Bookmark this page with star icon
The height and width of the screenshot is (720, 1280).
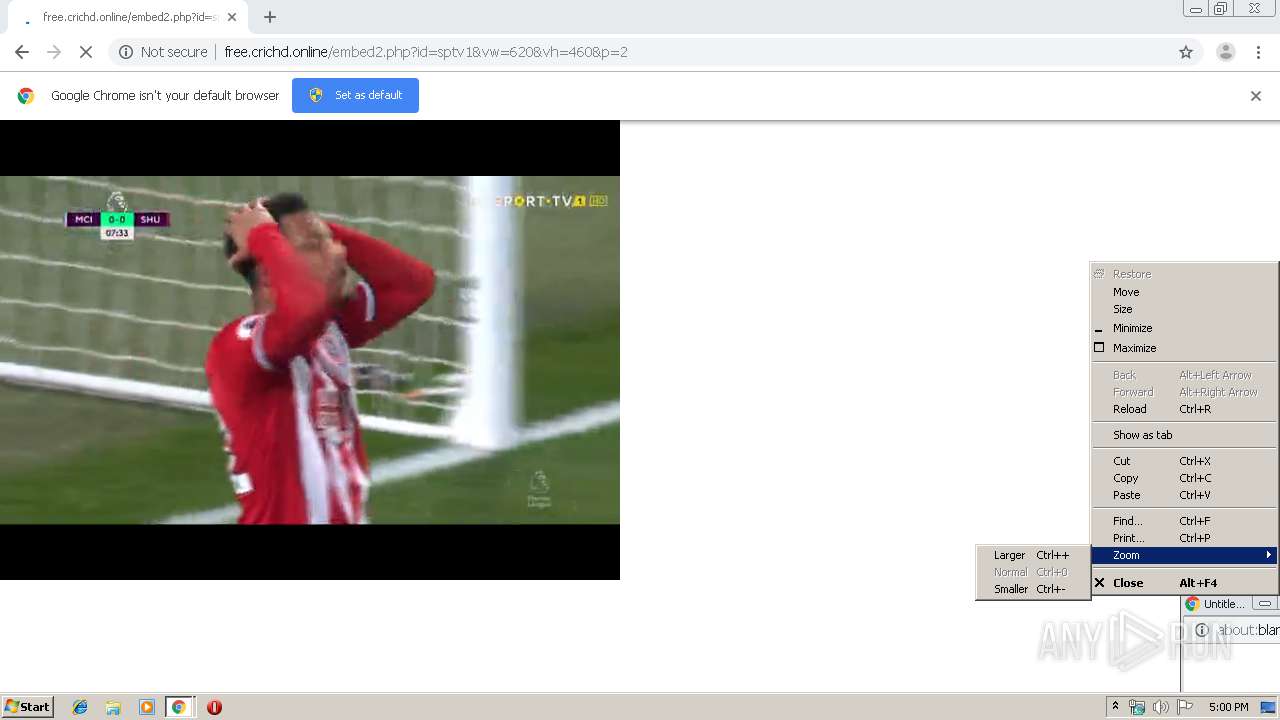(x=1186, y=52)
